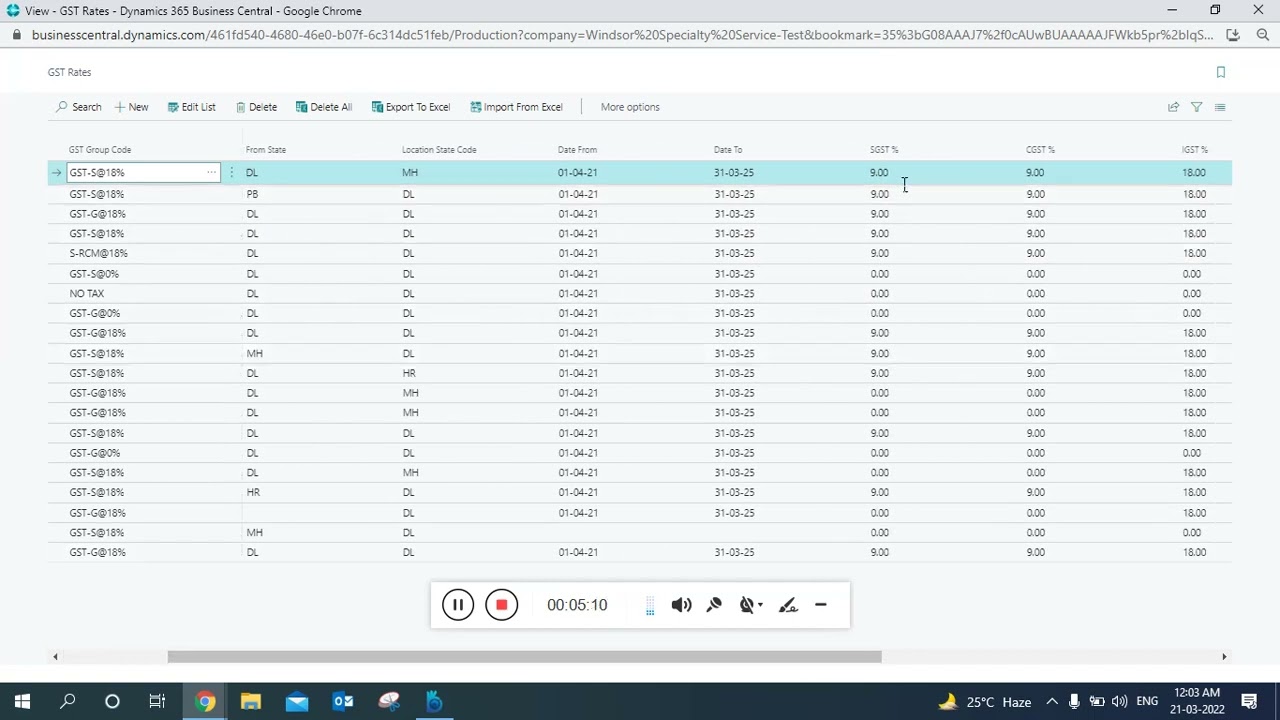
Task: Minimize the recorder toolbar
Action: point(820,605)
